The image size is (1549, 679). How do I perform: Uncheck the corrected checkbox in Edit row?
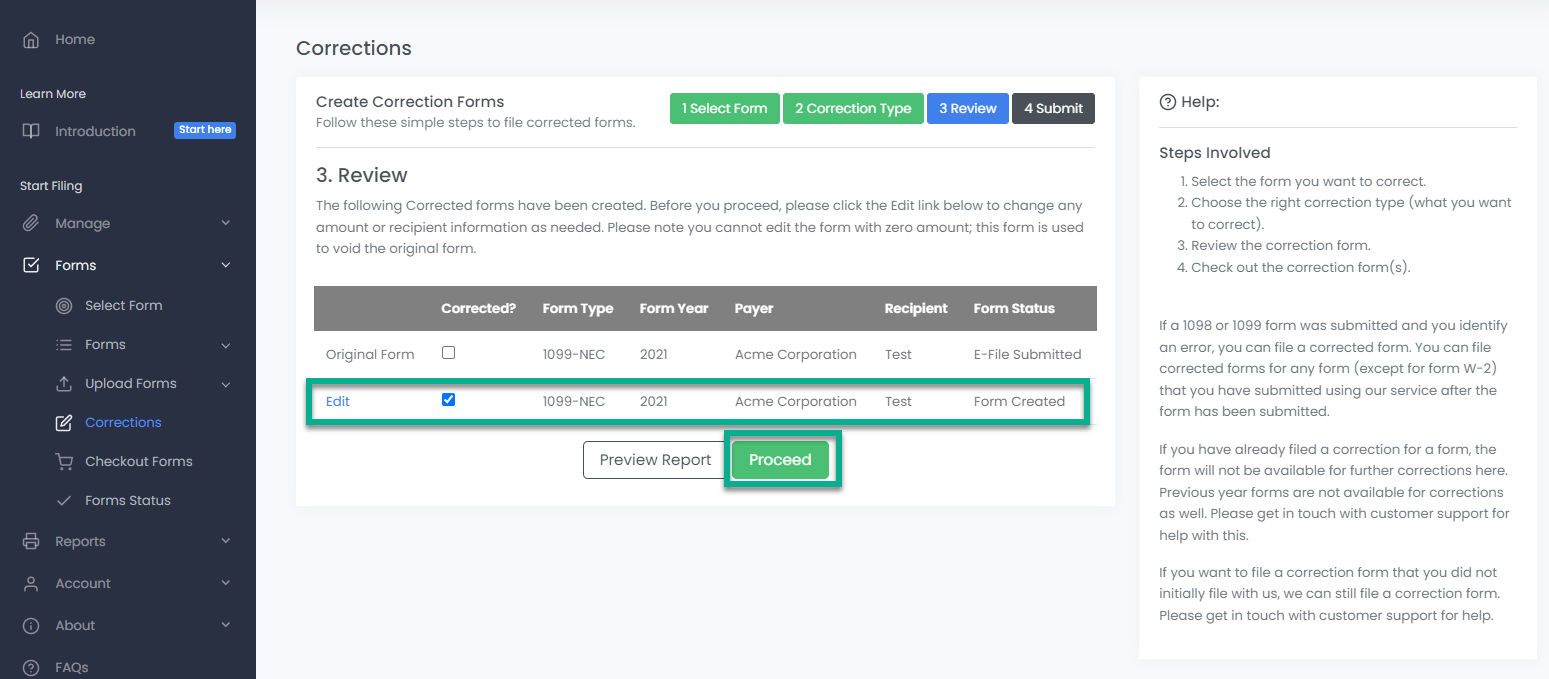(448, 400)
